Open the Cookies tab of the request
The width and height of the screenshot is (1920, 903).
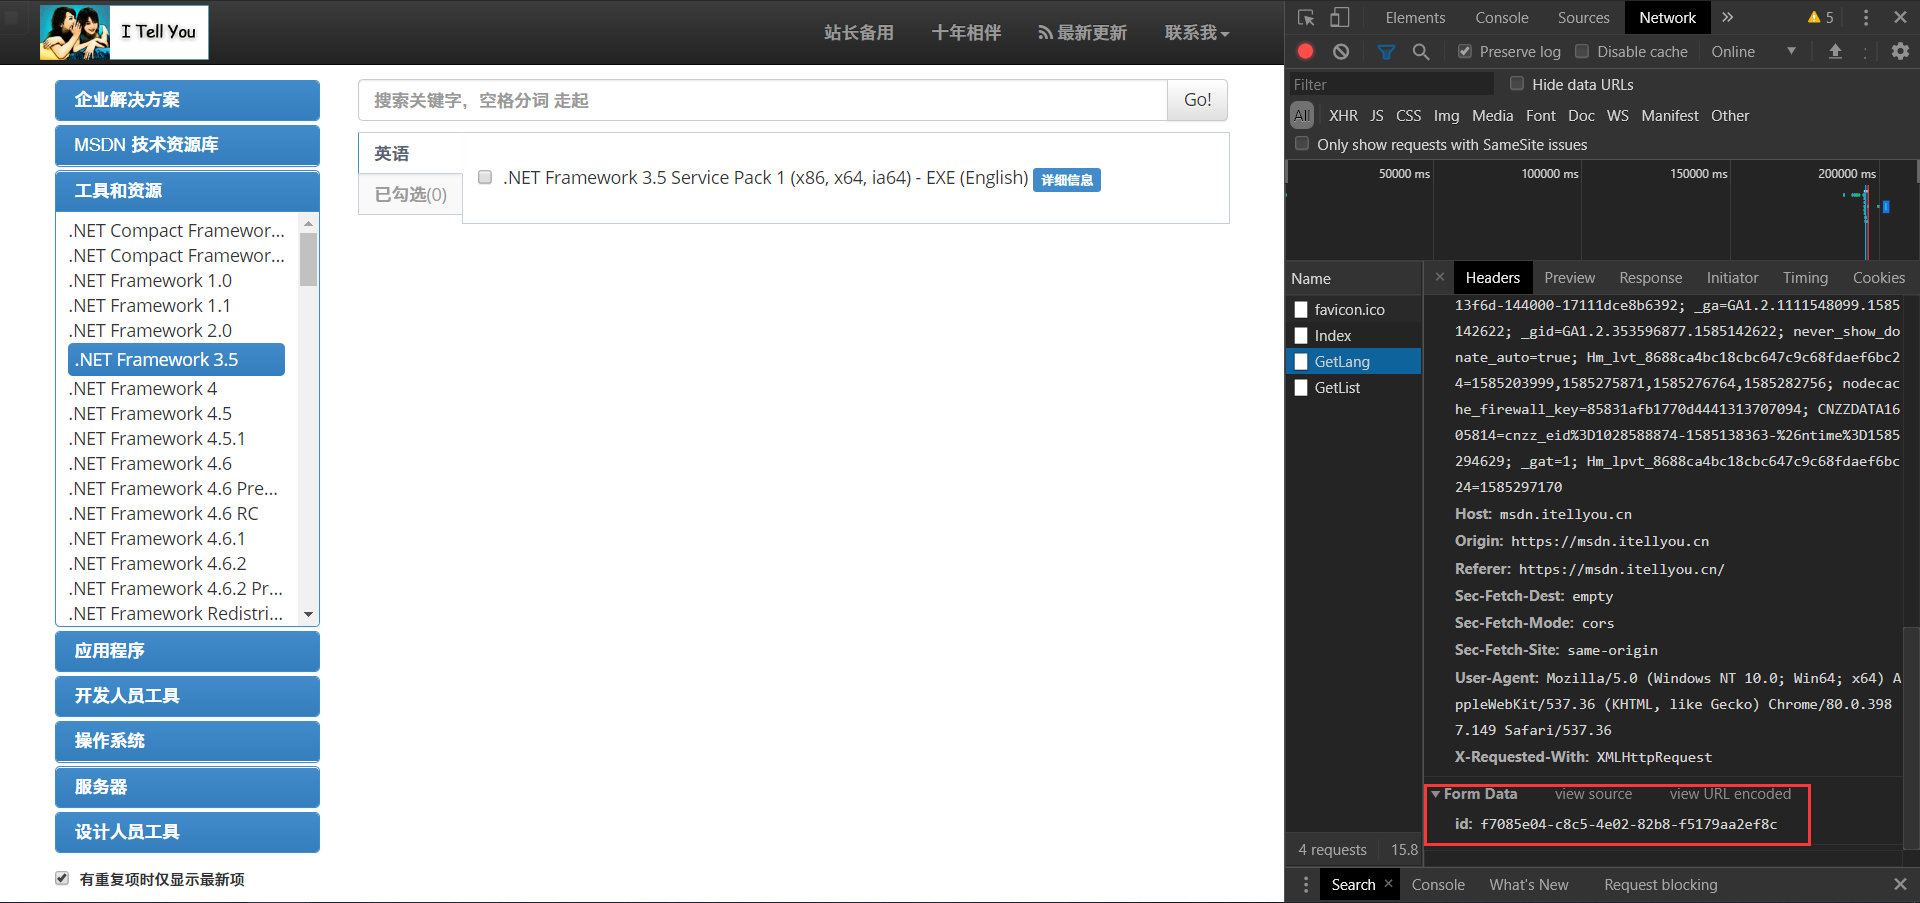click(x=1878, y=278)
